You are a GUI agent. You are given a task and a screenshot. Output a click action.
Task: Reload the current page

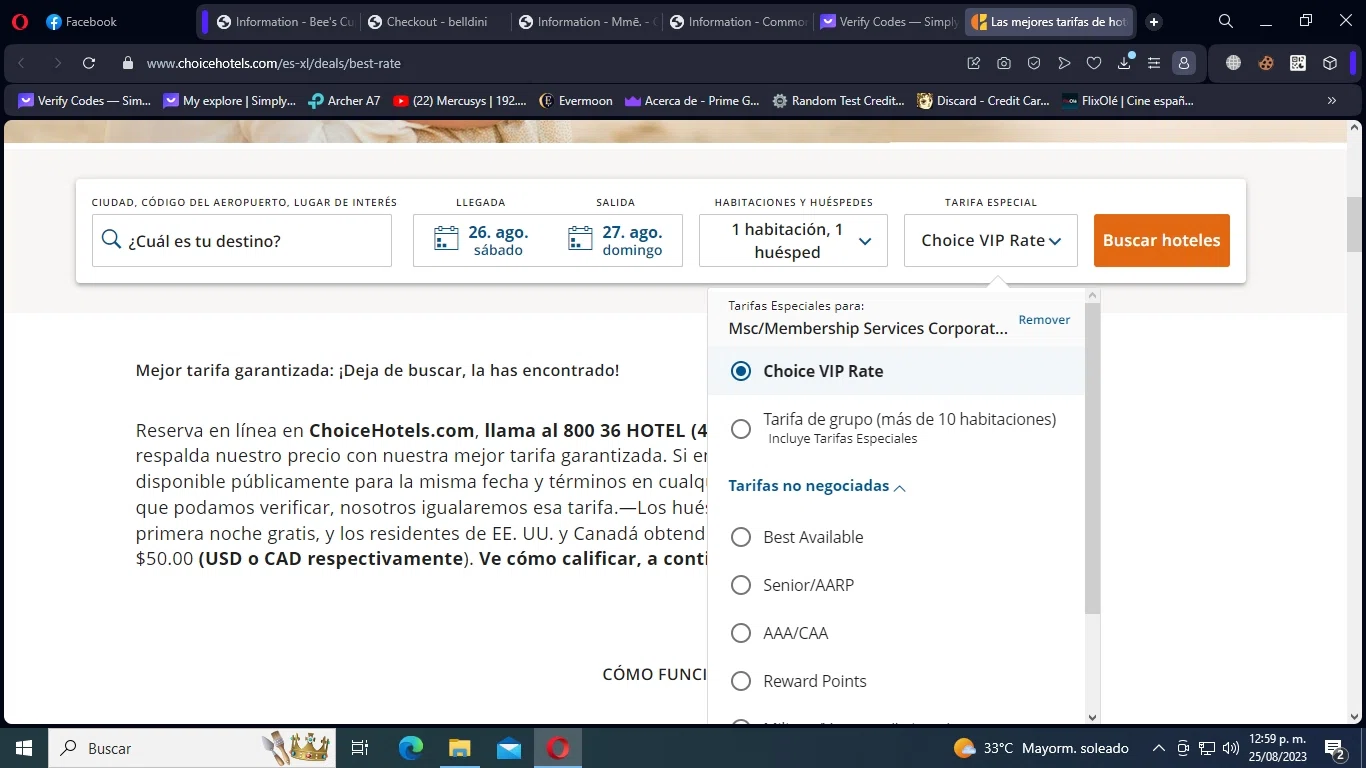click(89, 63)
